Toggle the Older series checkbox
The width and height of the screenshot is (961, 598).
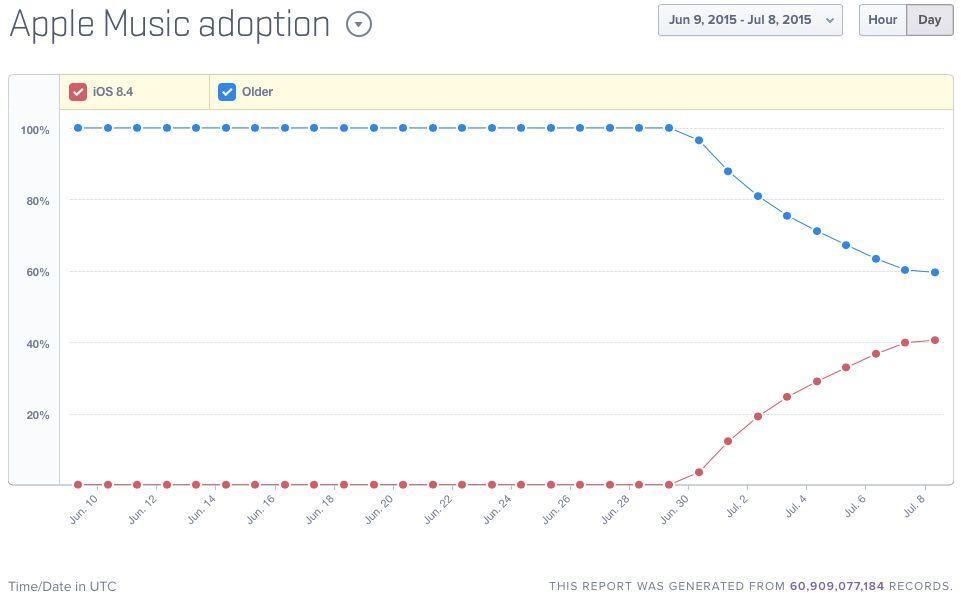[x=227, y=92]
